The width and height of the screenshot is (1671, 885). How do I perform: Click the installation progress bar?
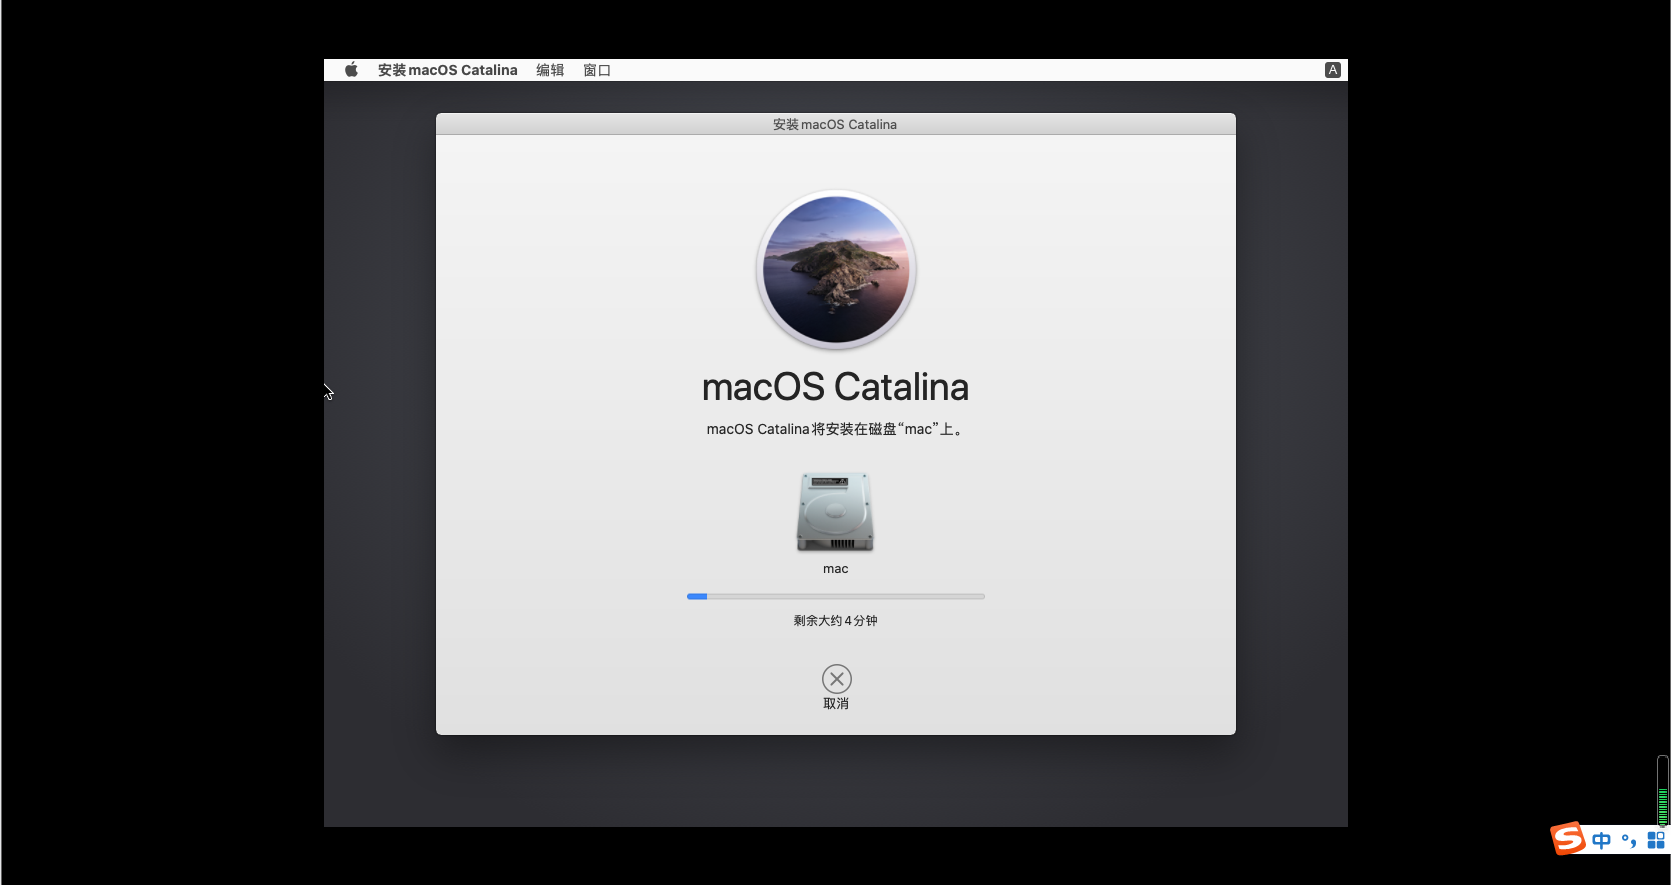(x=836, y=596)
